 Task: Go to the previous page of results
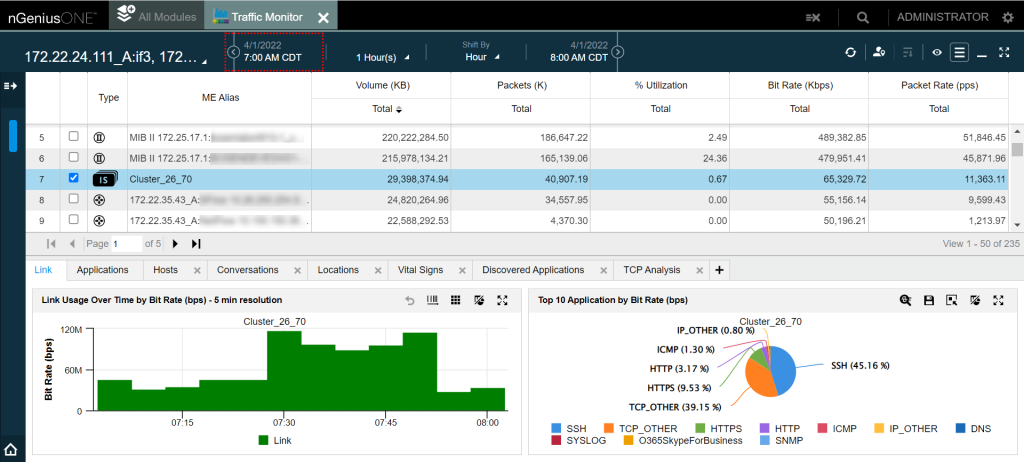(72, 244)
